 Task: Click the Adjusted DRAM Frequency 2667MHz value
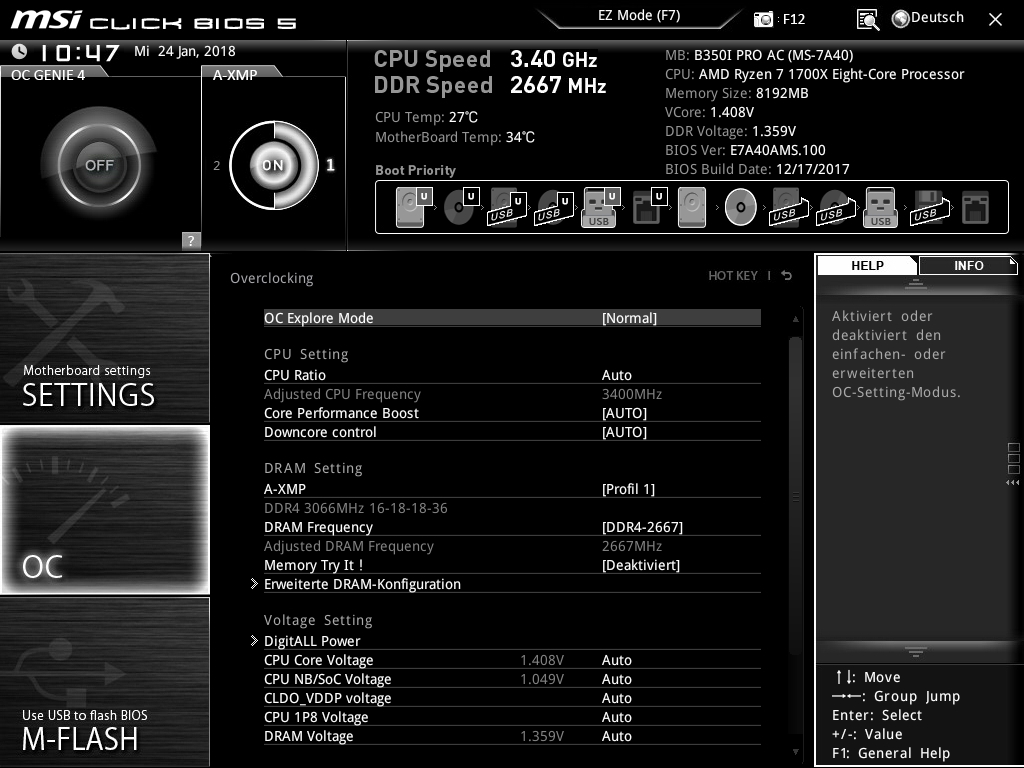click(632, 546)
